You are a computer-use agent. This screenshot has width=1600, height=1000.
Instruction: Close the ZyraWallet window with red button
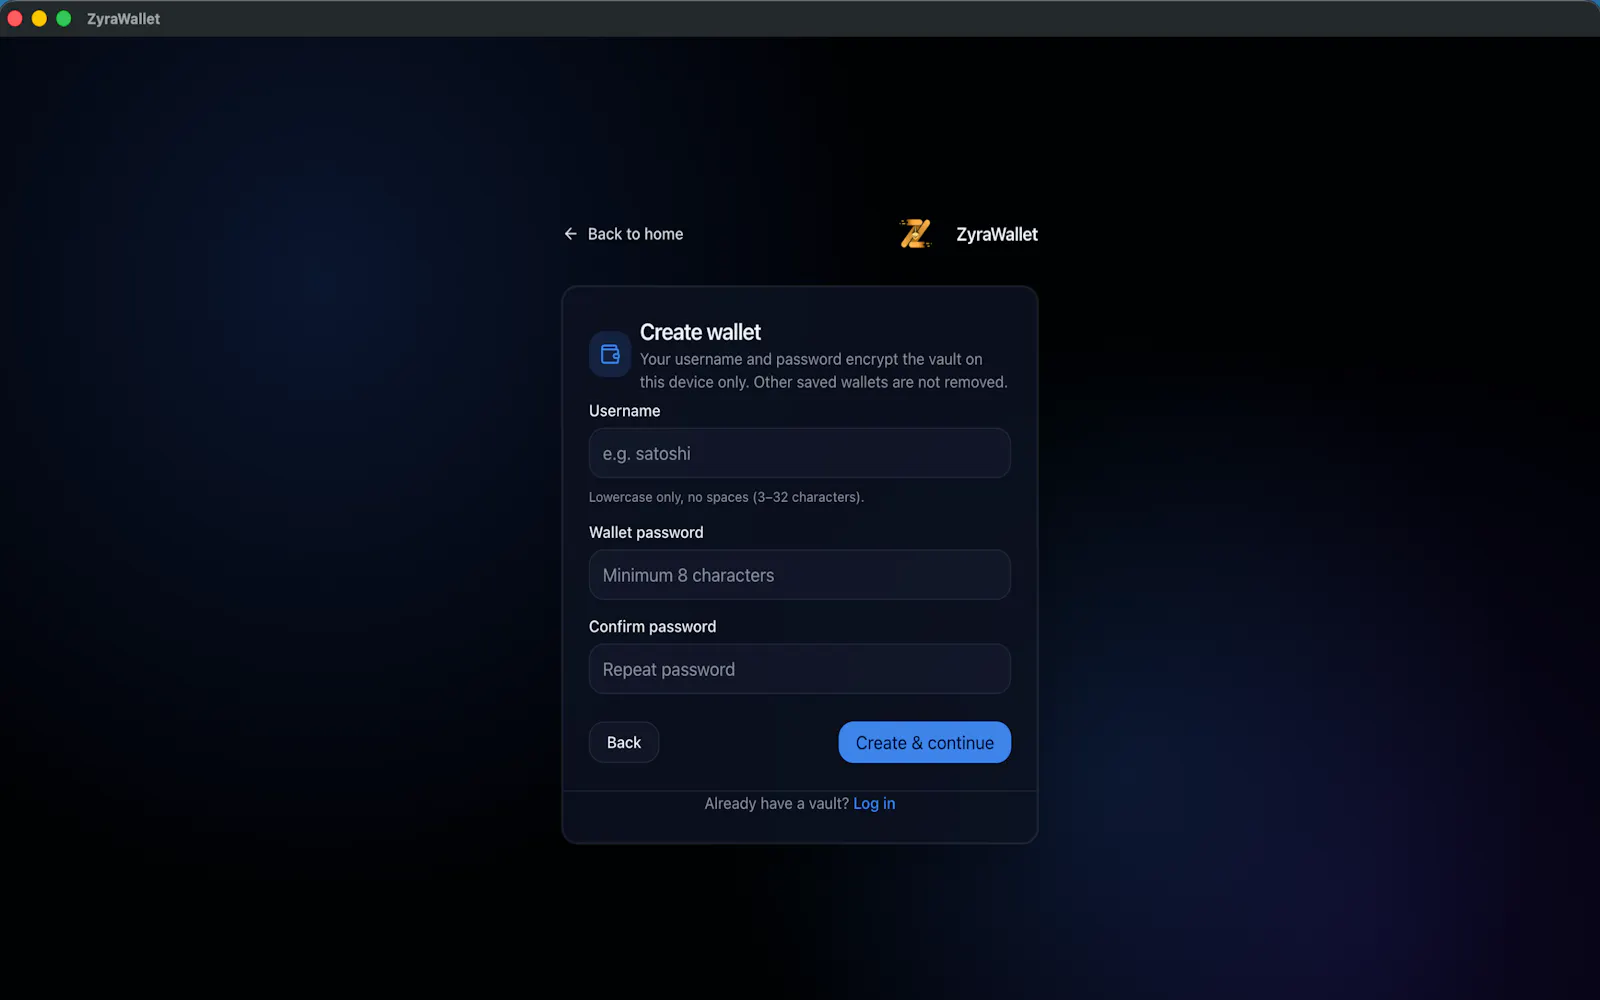point(15,19)
